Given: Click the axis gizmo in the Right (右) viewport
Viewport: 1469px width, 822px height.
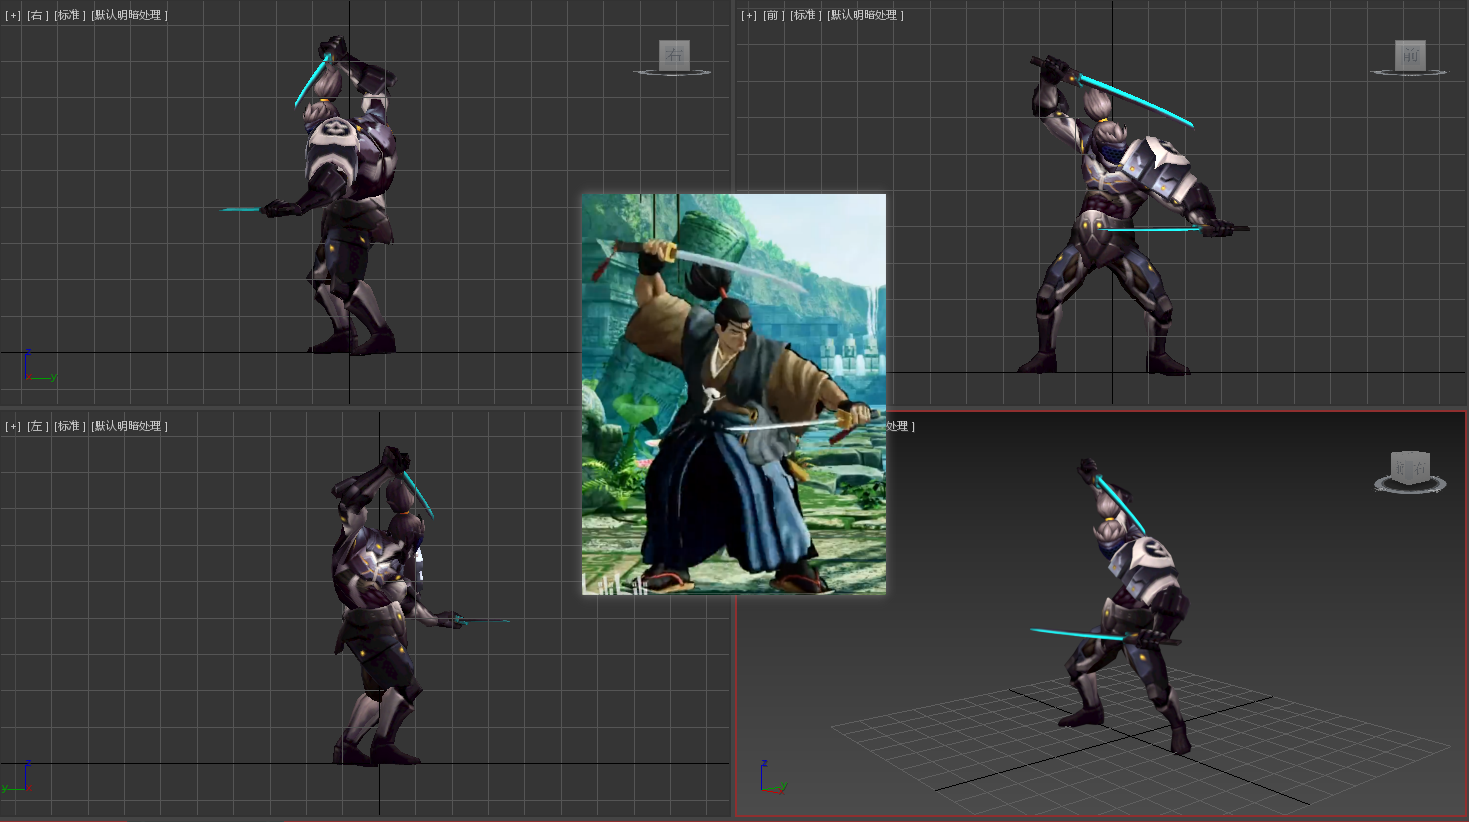Looking at the screenshot, I should (x=38, y=368).
